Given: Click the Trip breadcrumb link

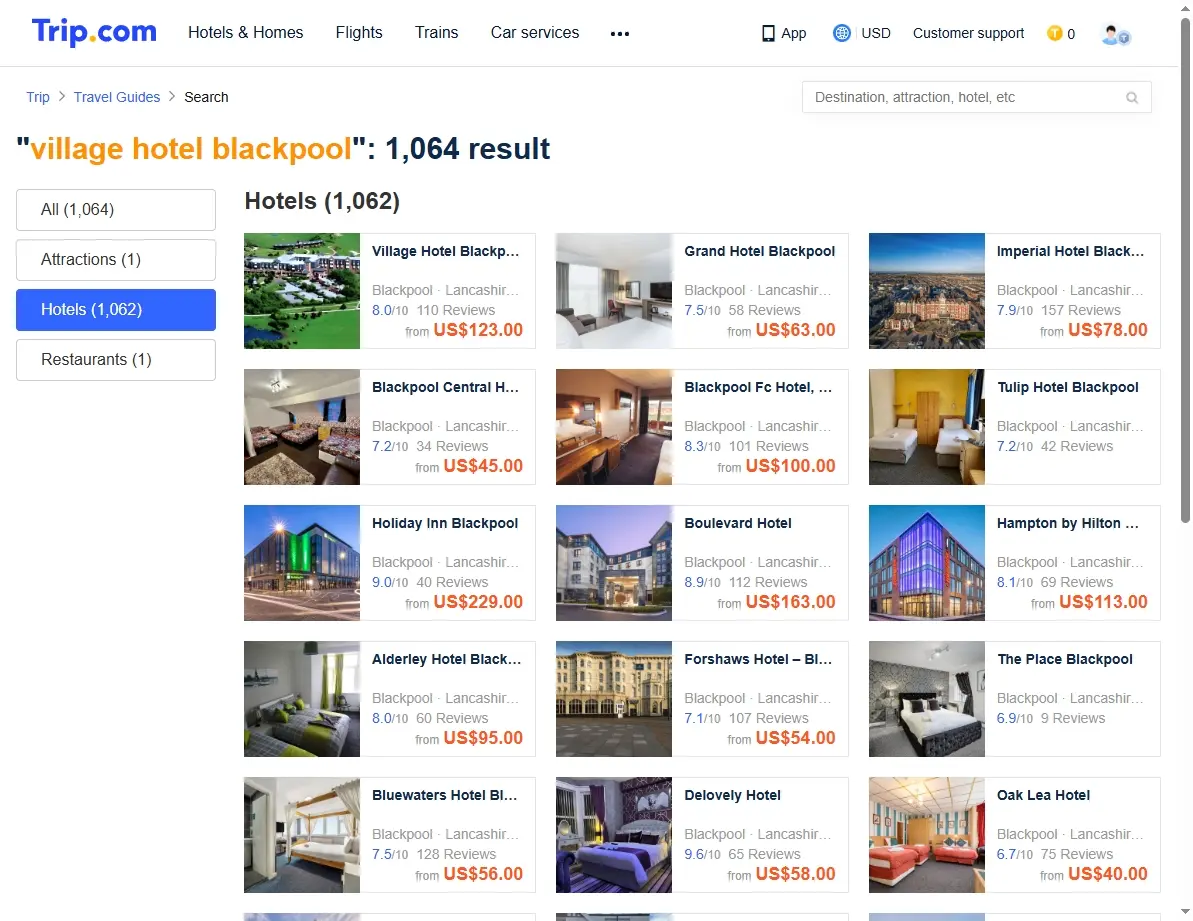Looking at the screenshot, I should [x=38, y=97].
